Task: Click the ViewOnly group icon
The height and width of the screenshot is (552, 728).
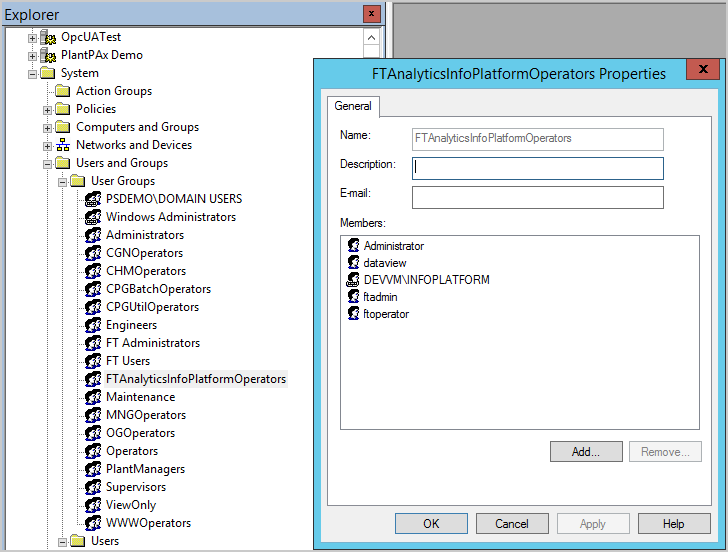Action: point(93,506)
